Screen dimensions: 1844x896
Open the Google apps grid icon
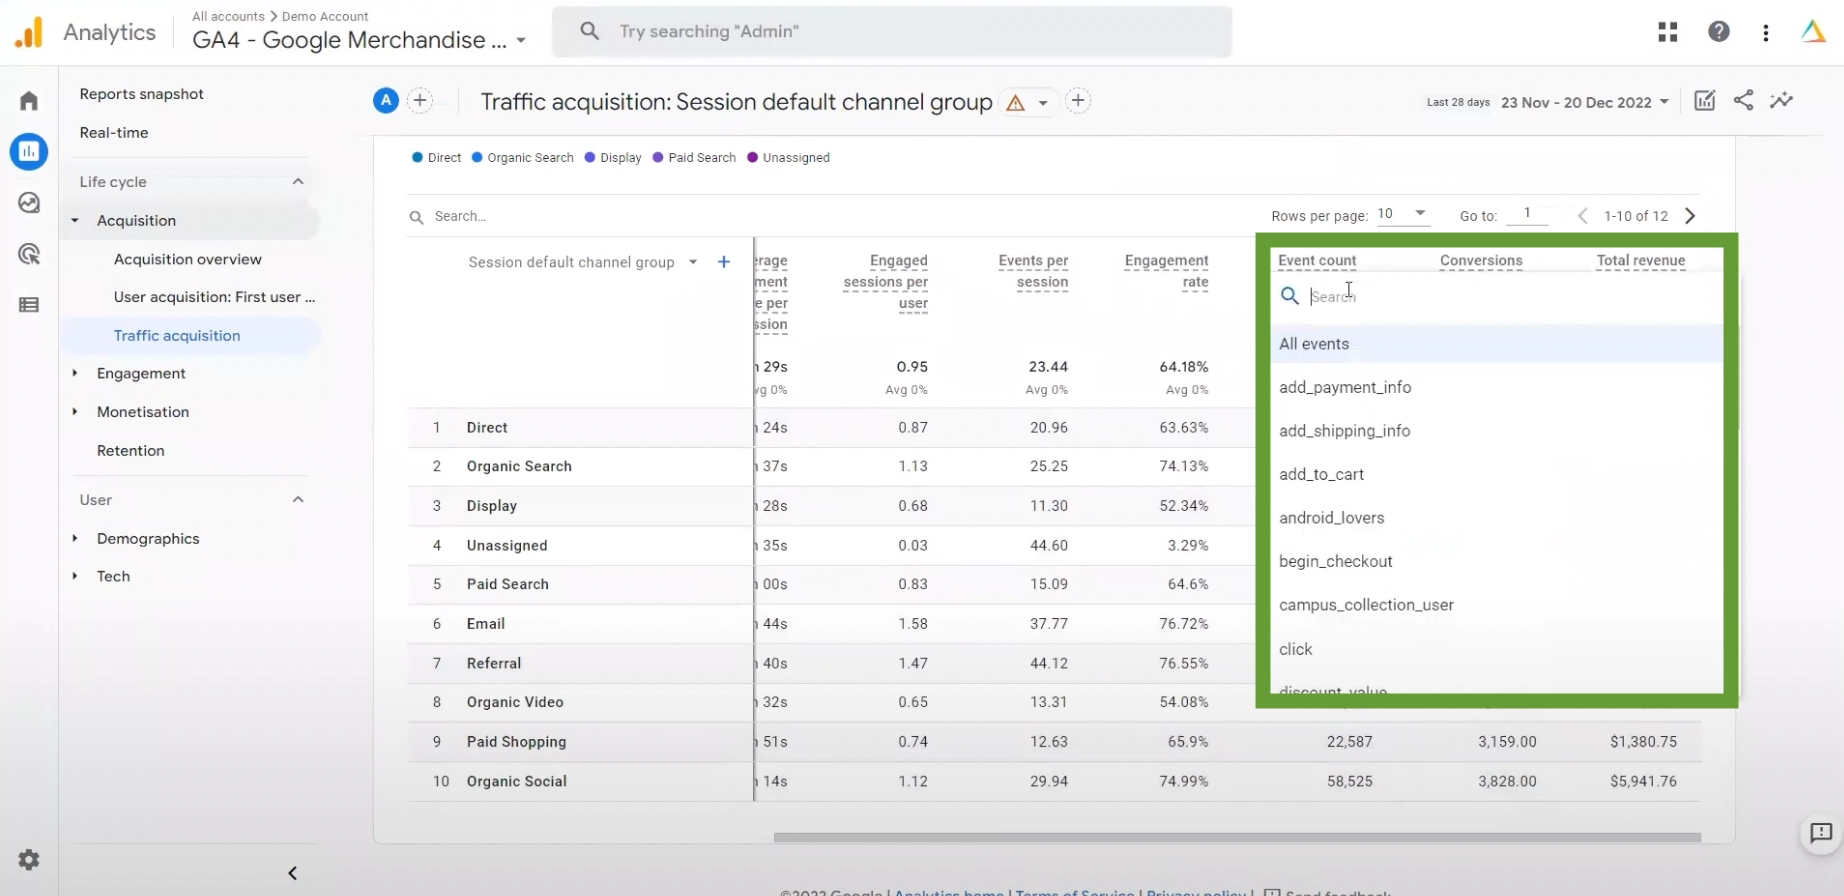click(1667, 32)
